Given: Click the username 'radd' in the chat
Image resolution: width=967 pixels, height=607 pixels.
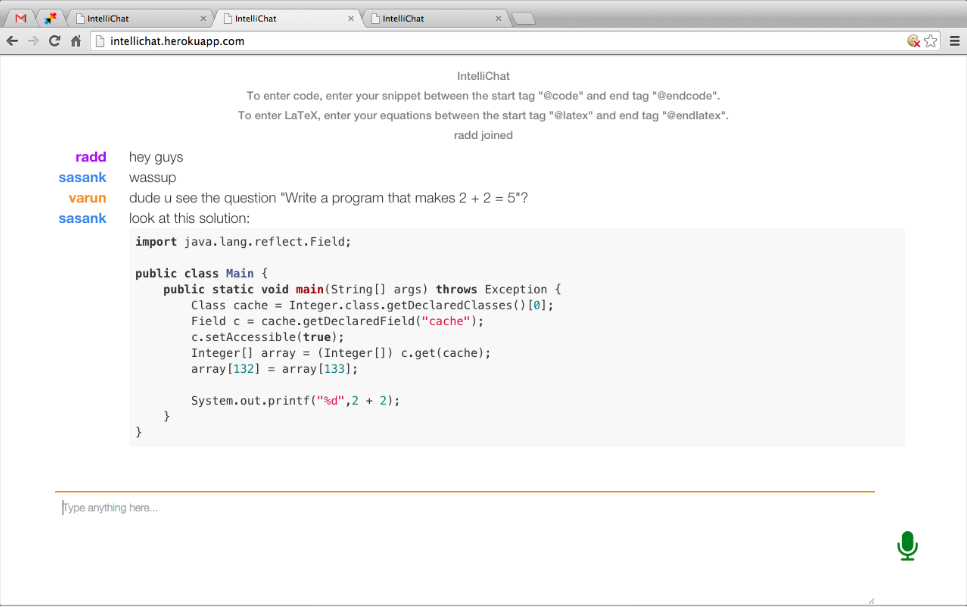Looking at the screenshot, I should tap(91, 157).
